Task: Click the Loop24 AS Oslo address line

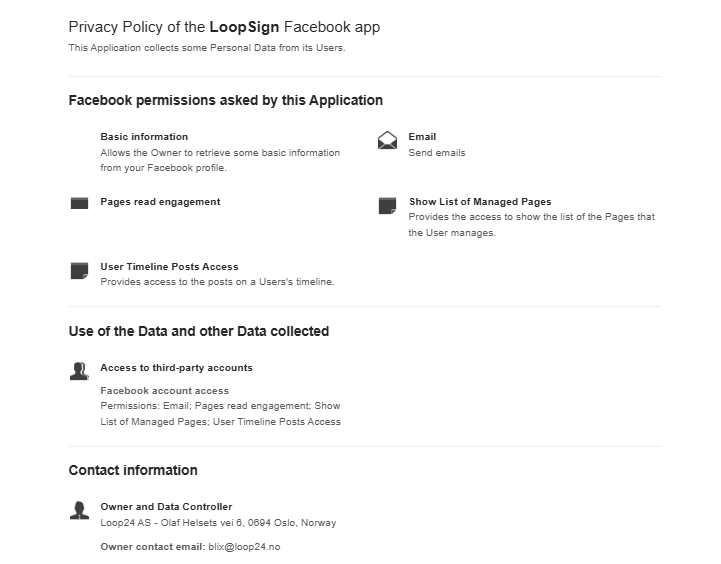Action: coord(218,523)
